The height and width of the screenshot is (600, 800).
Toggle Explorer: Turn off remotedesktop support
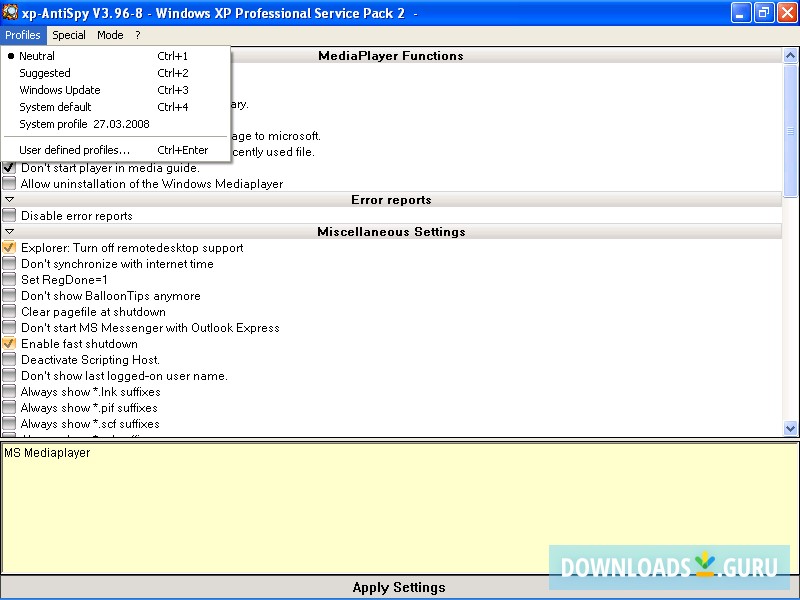tap(9, 247)
